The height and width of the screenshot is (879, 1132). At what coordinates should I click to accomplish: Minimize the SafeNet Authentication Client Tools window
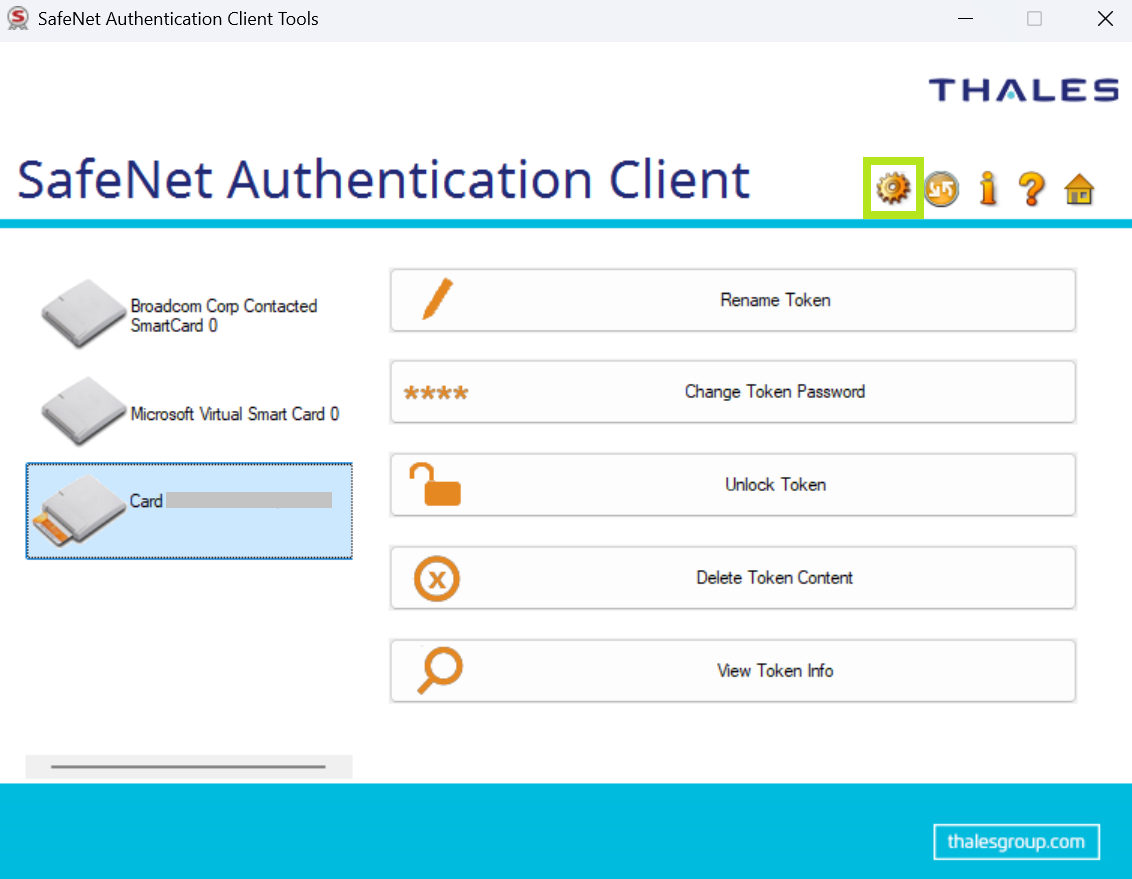click(x=965, y=19)
